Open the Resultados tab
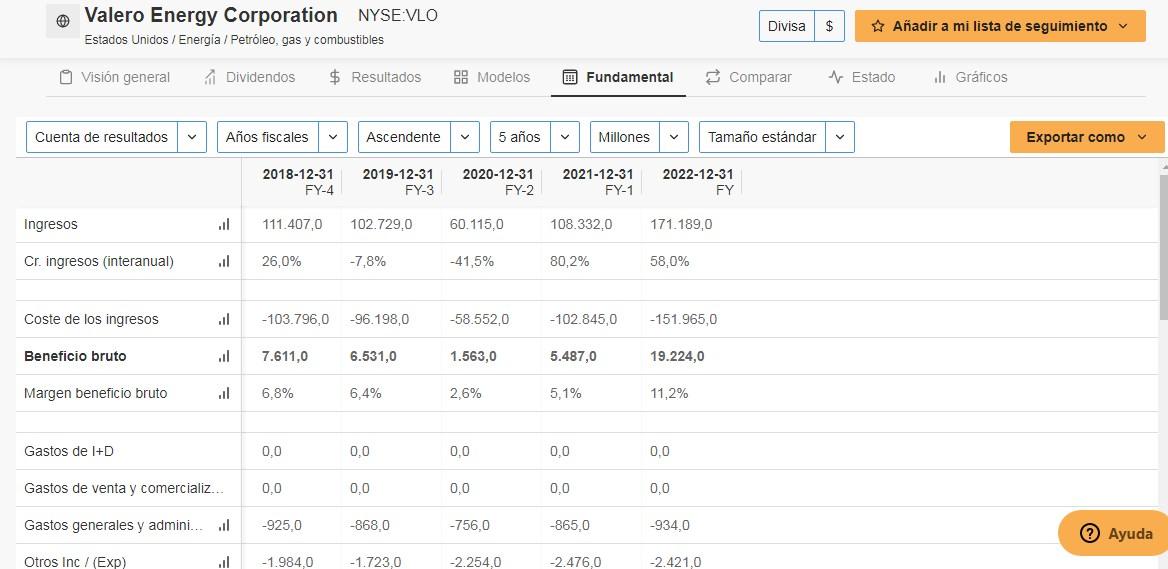 pyautogui.click(x=375, y=77)
